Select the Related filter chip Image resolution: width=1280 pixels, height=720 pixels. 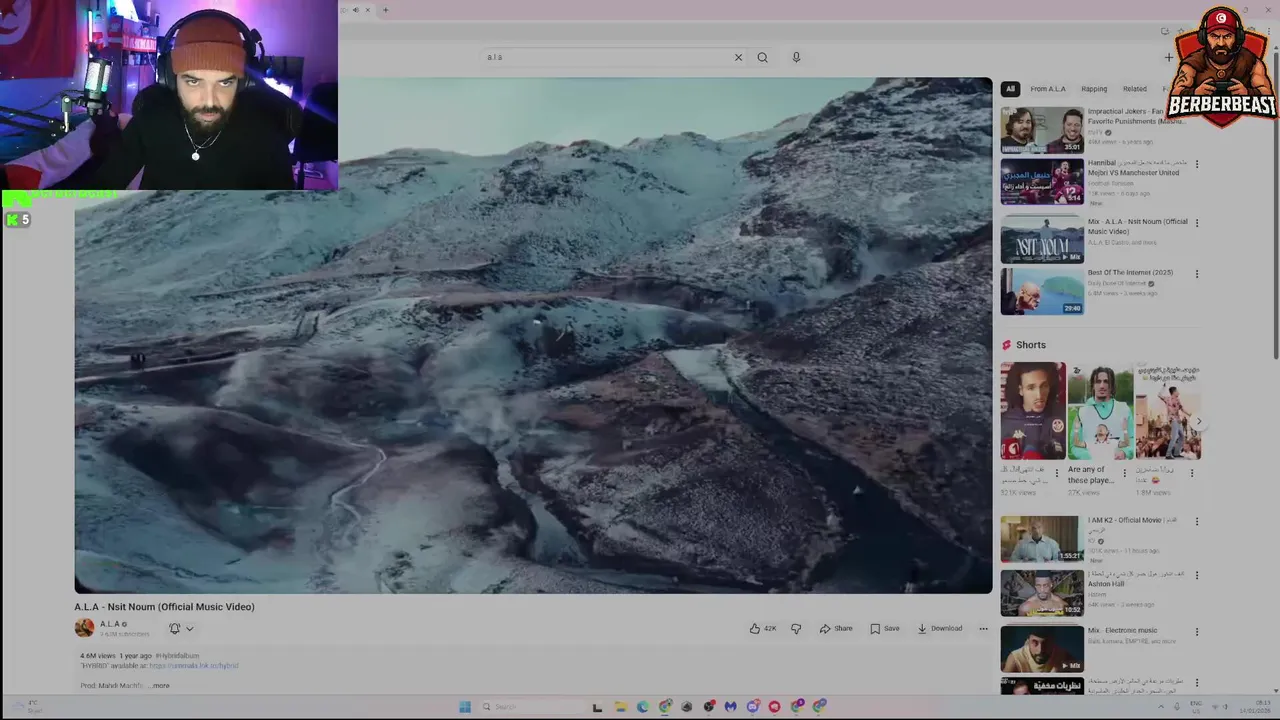(x=1134, y=89)
